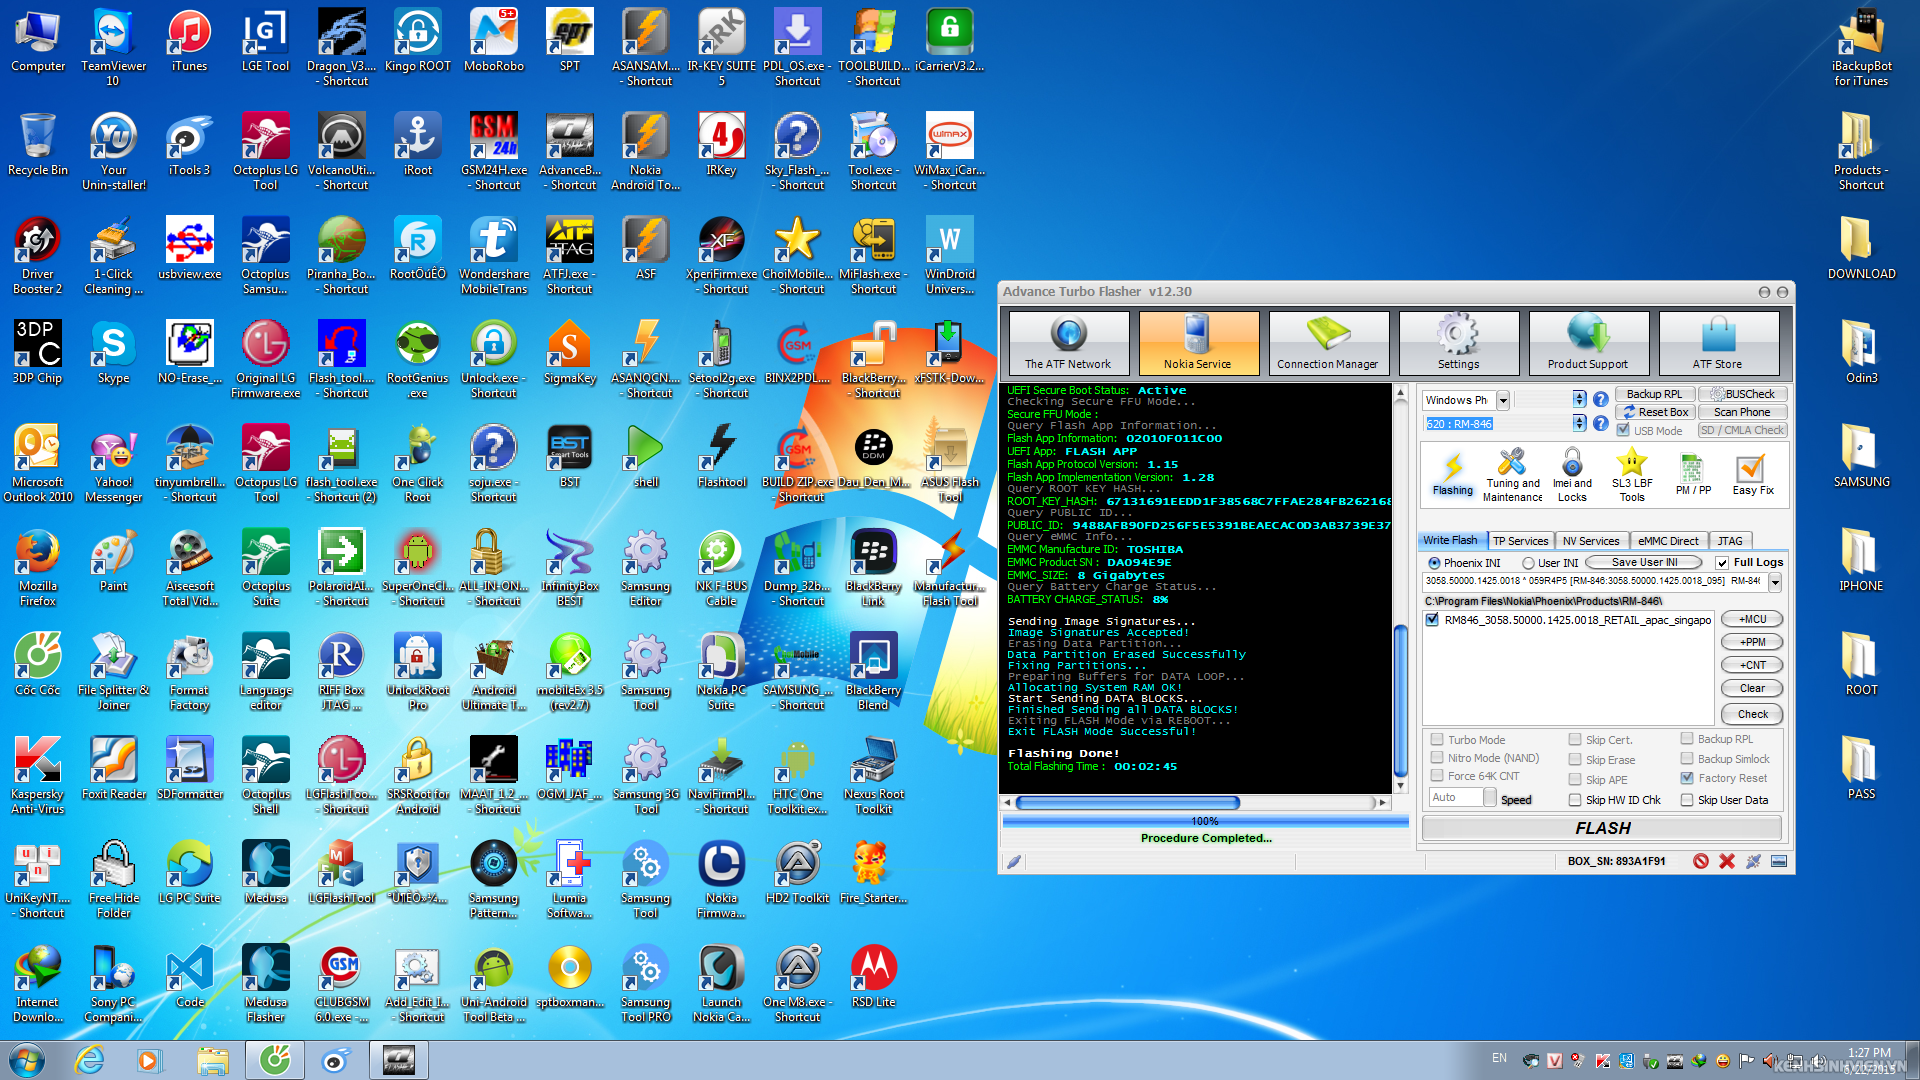Uncheck the RM846_3058 firmware file checkbox
Viewport: 1920px width, 1080px height.
click(x=1432, y=620)
